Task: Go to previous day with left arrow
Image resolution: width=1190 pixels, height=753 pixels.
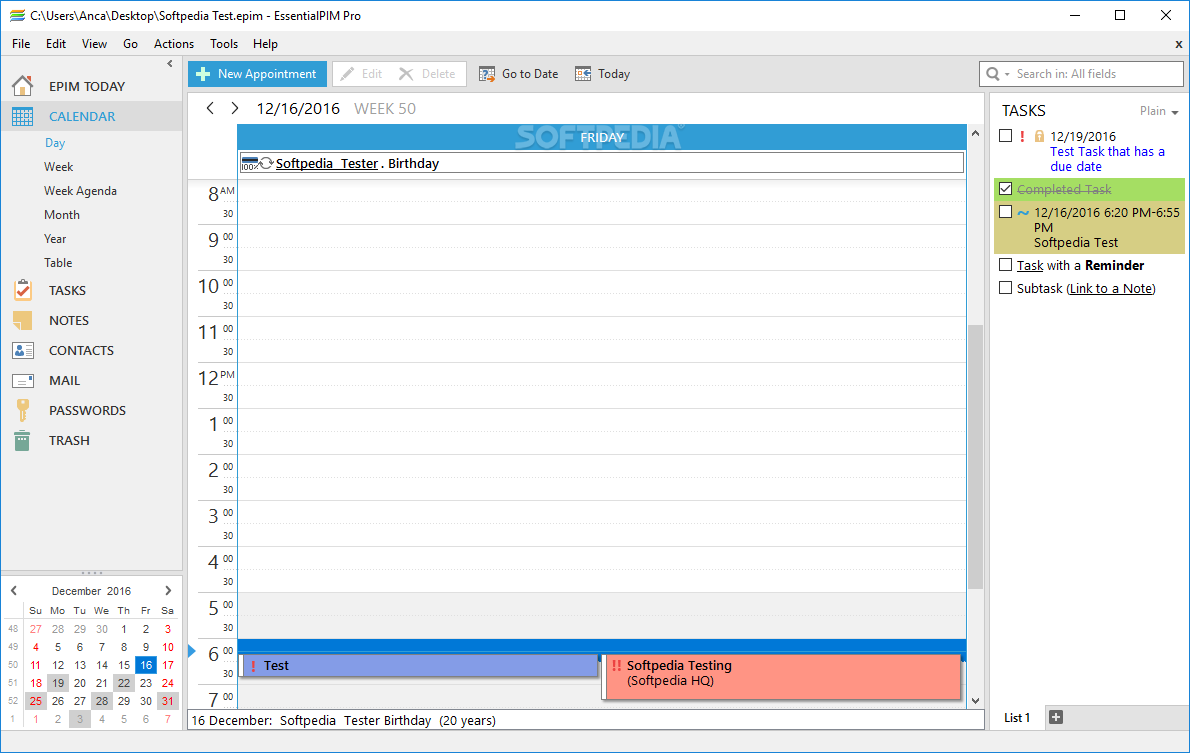Action: click(210, 109)
